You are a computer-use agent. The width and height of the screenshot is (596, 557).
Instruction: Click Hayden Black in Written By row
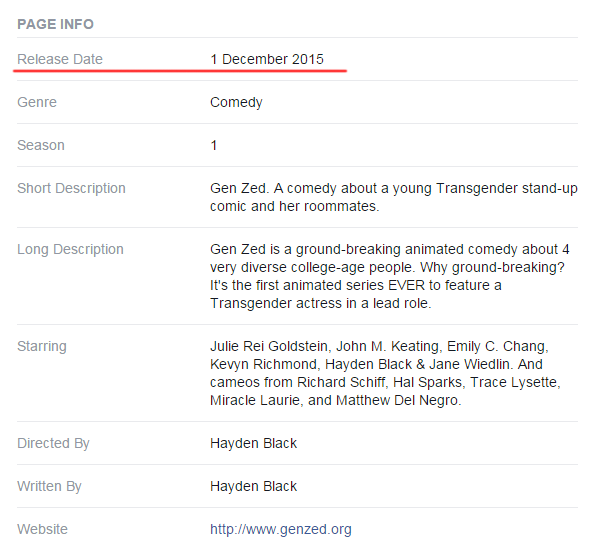(254, 486)
